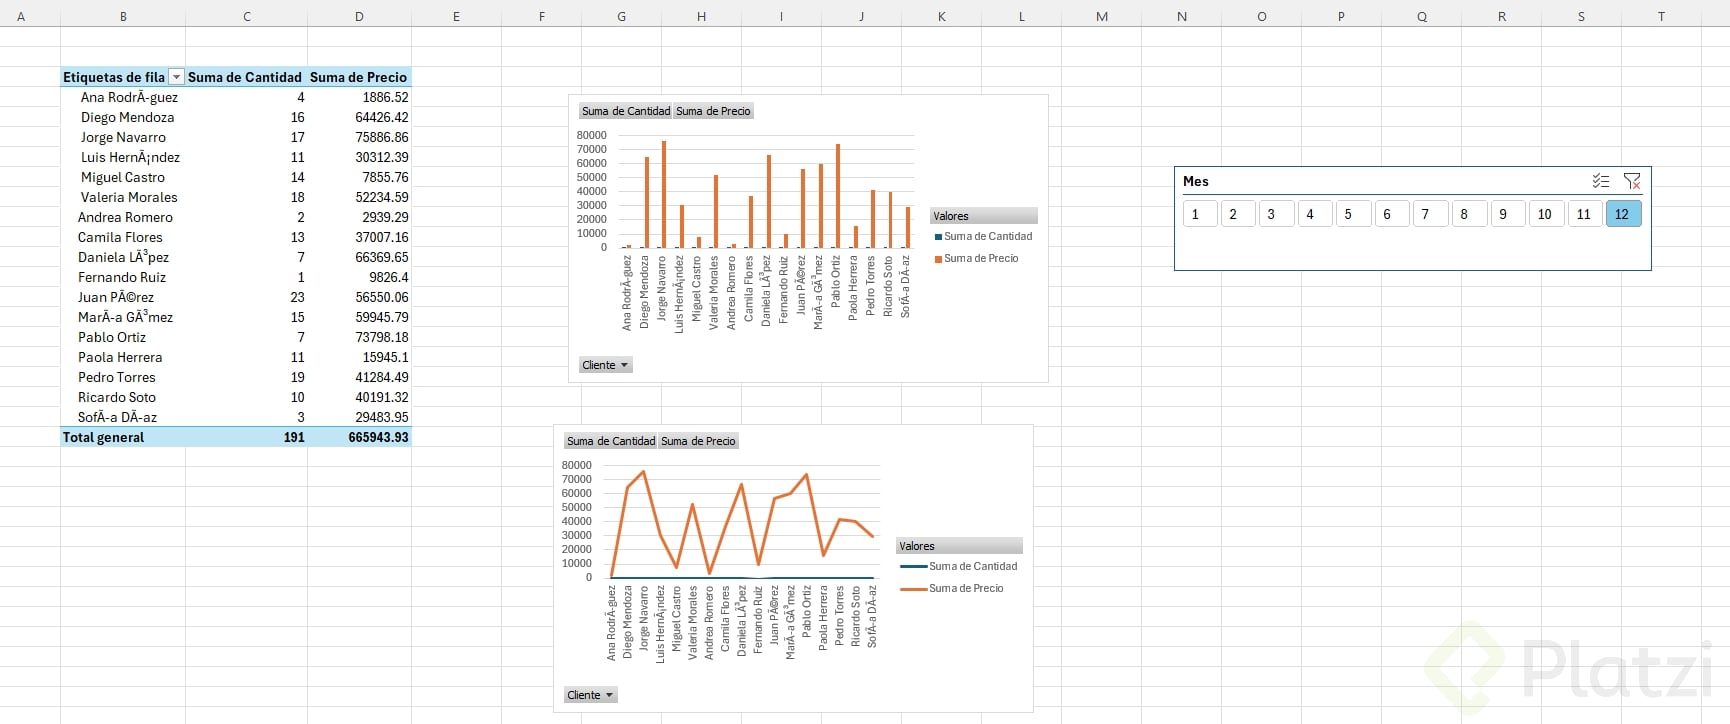Select Suma de Cantidad legend swatch in bar chart
Image resolution: width=1730 pixels, height=724 pixels.
[938, 237]
